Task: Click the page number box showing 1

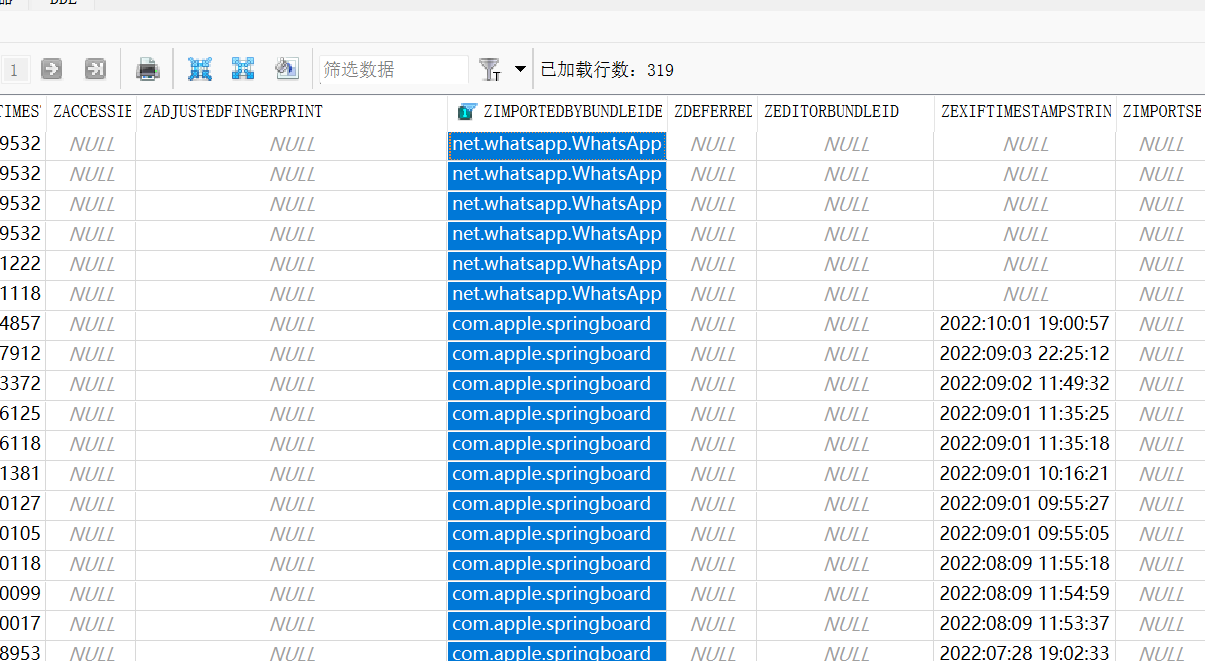Action: point(14,69)
